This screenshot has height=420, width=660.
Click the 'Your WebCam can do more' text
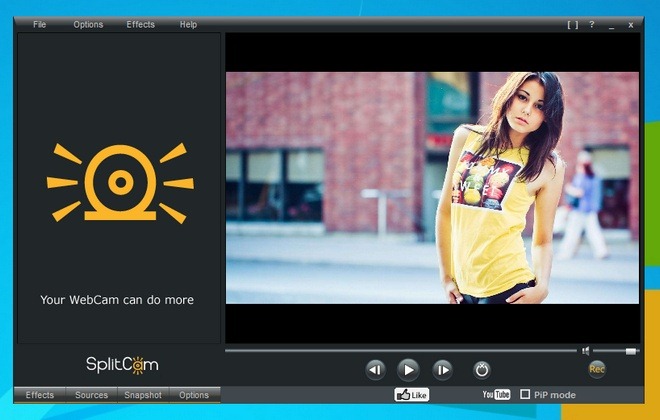tap(117, 300)
